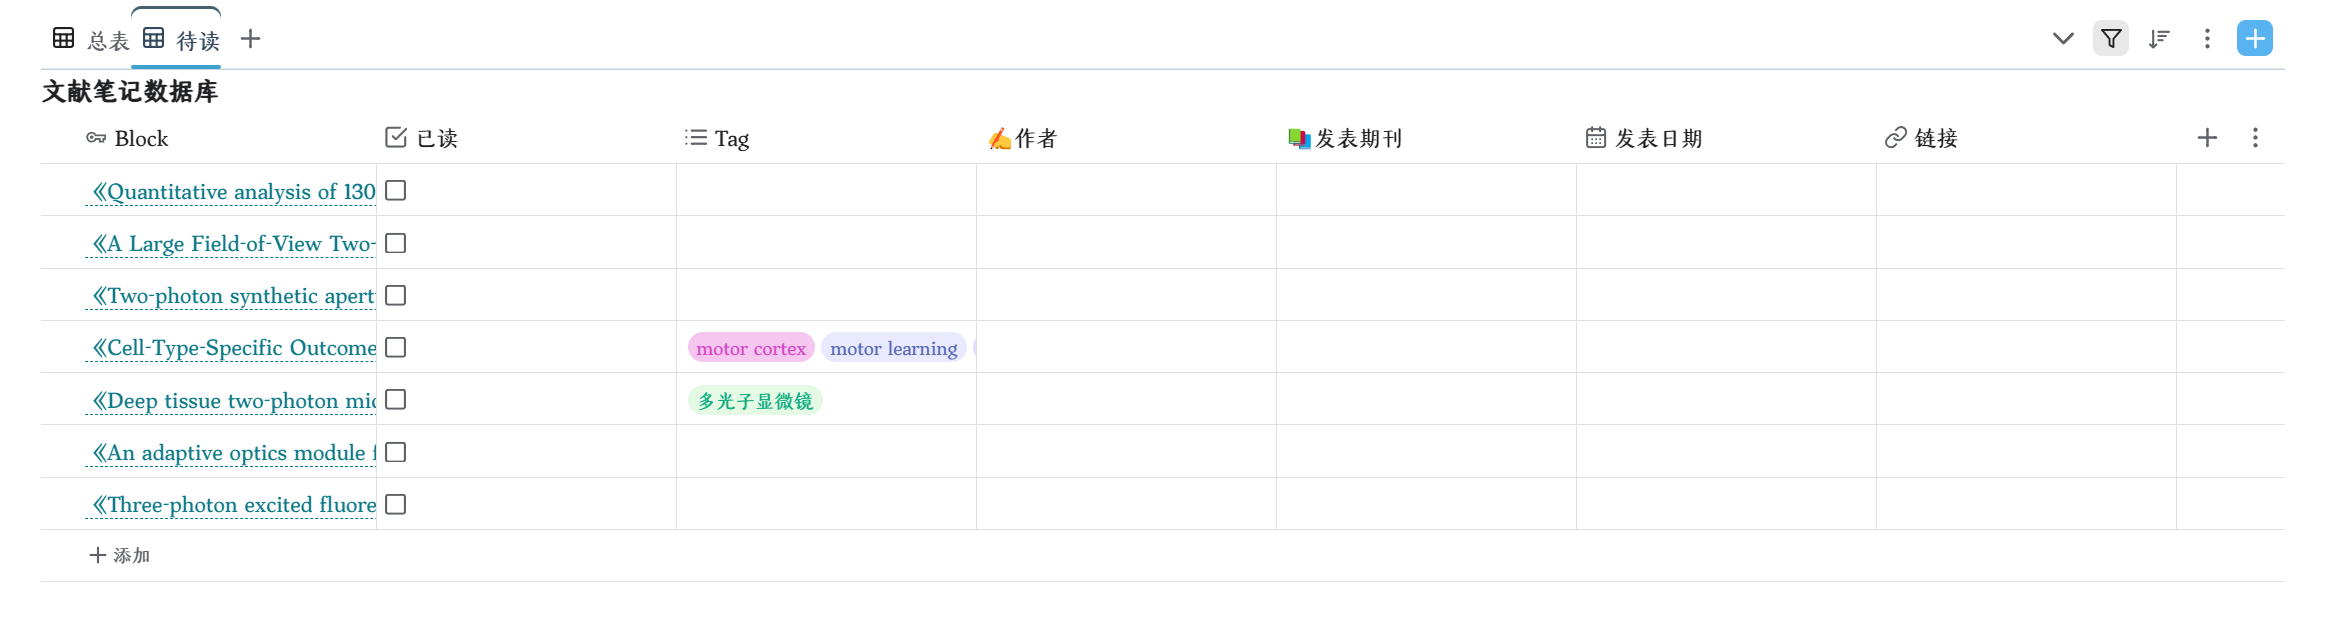Open the 作者 column header menu
2350x633 pixels.
pos(1035,138)
